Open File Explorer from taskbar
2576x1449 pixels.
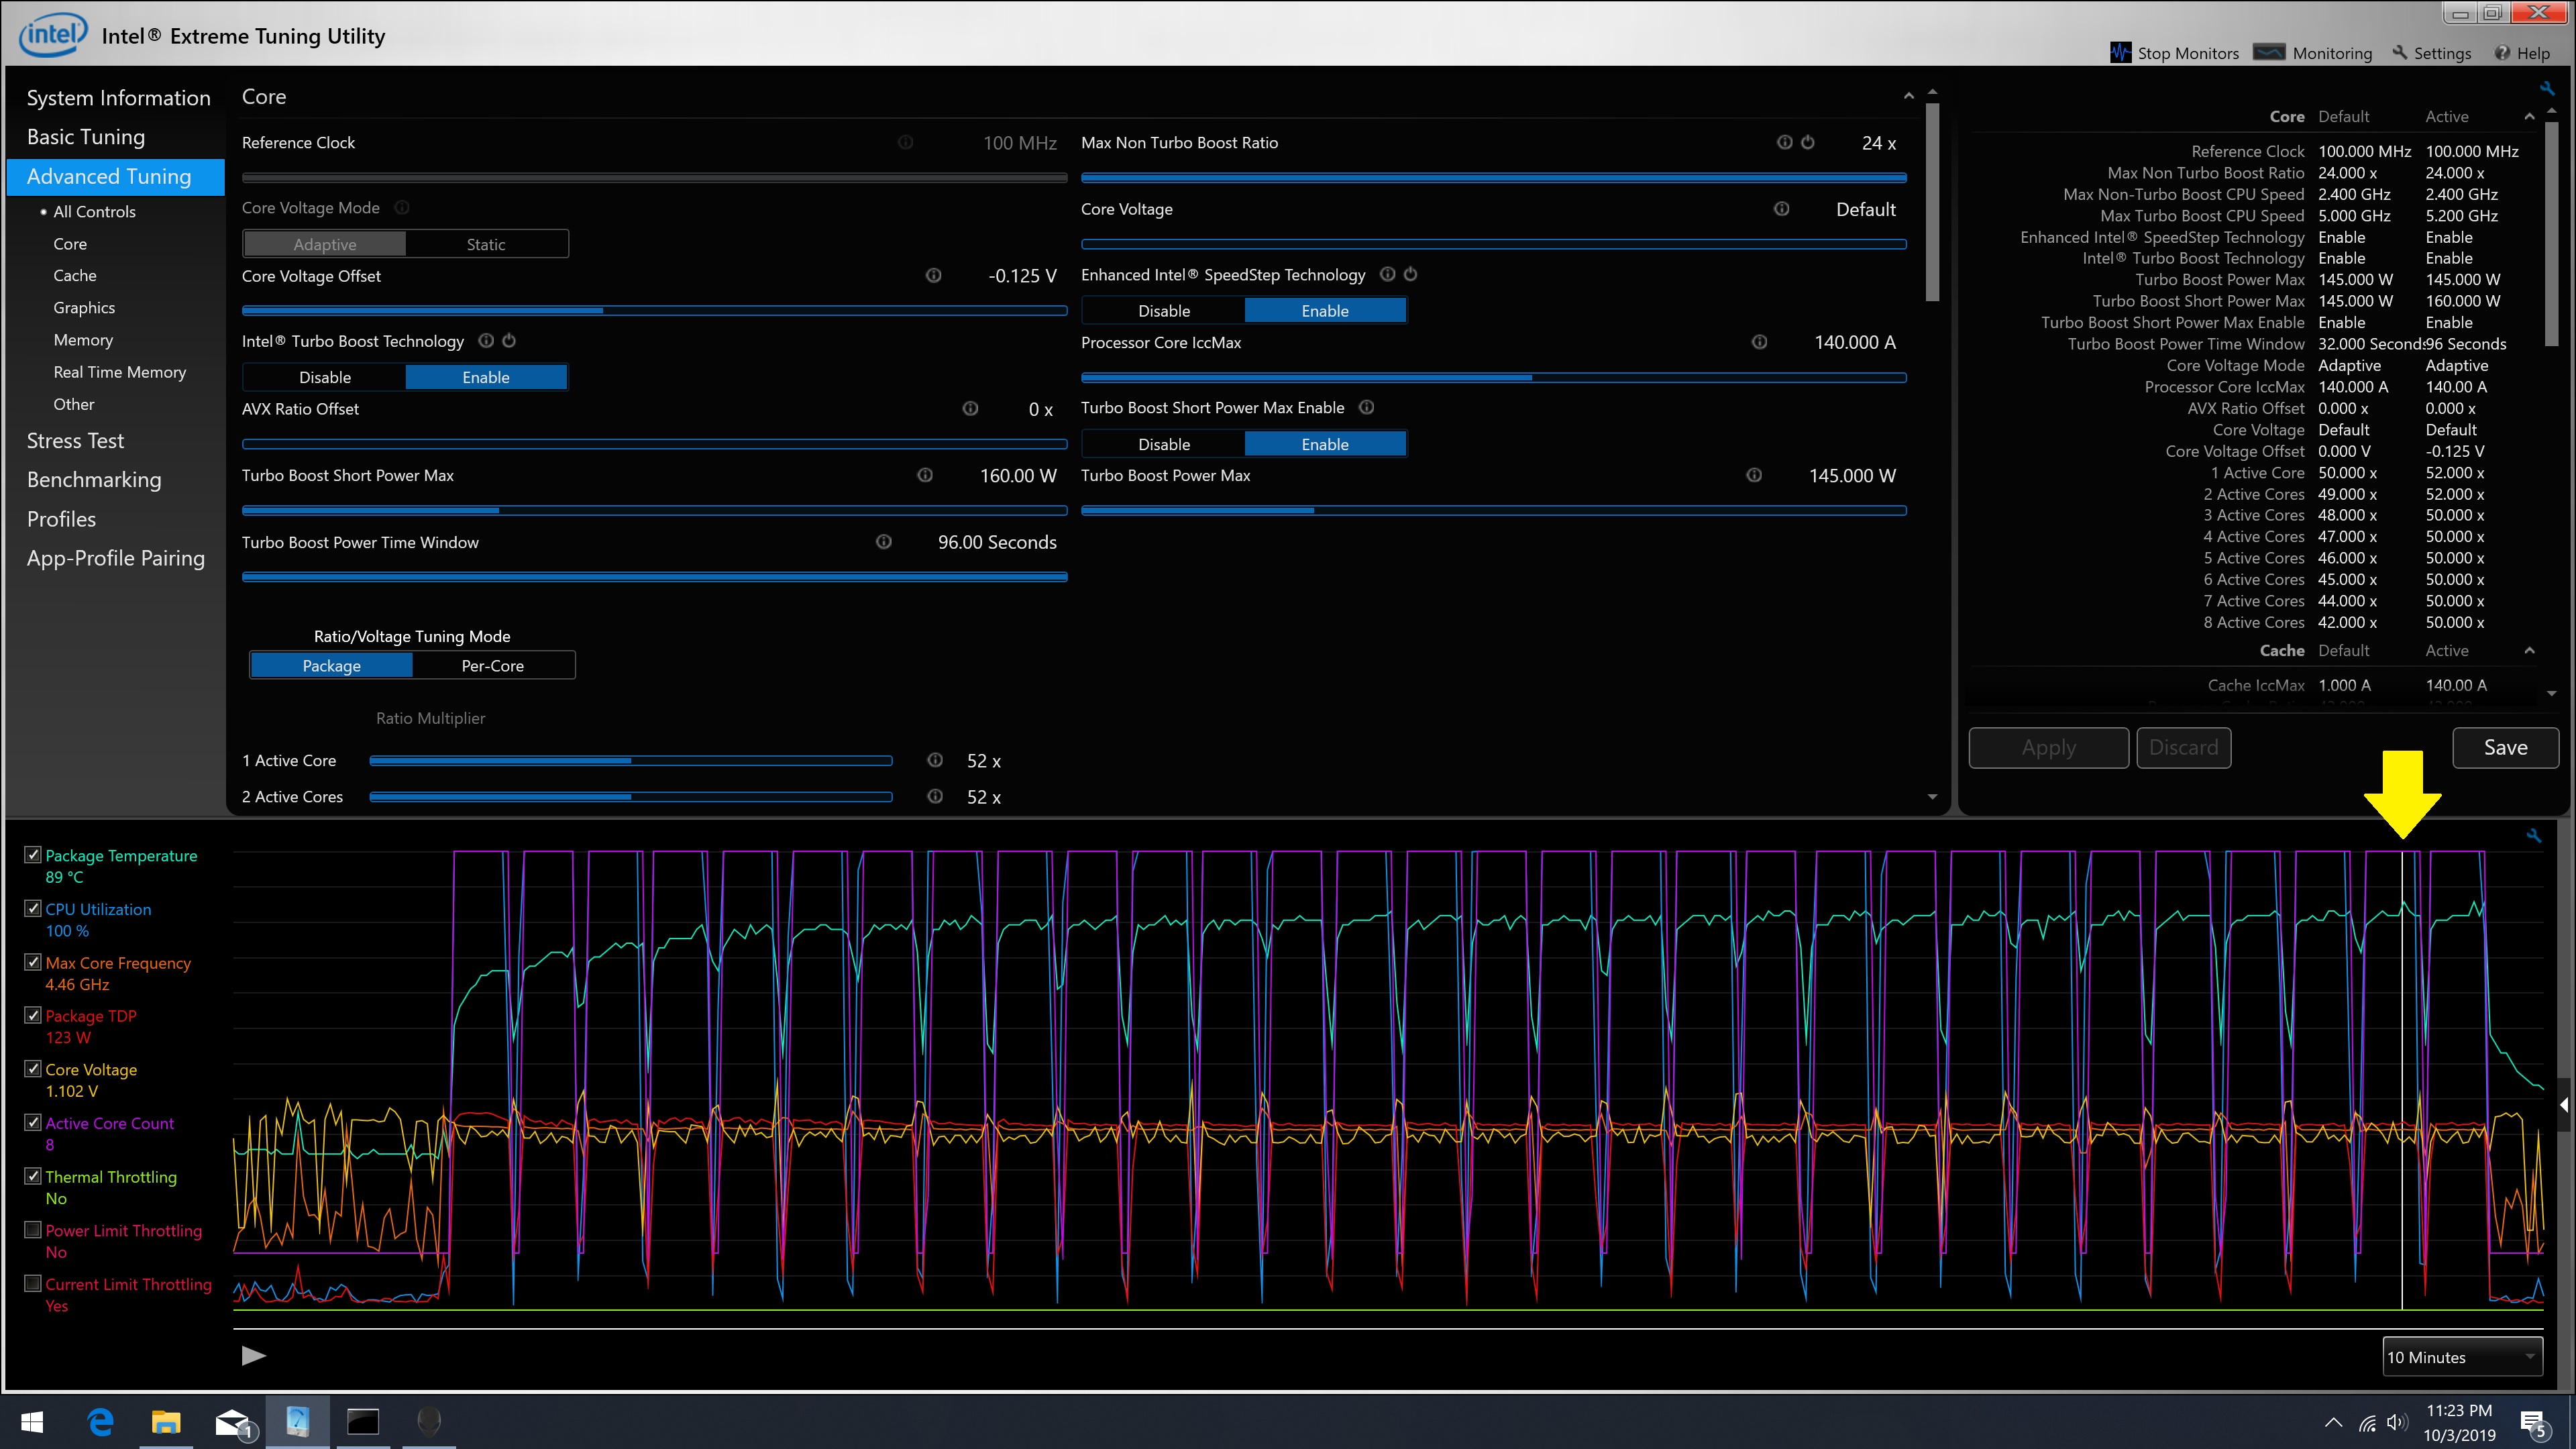click(x=166, y=1421)
